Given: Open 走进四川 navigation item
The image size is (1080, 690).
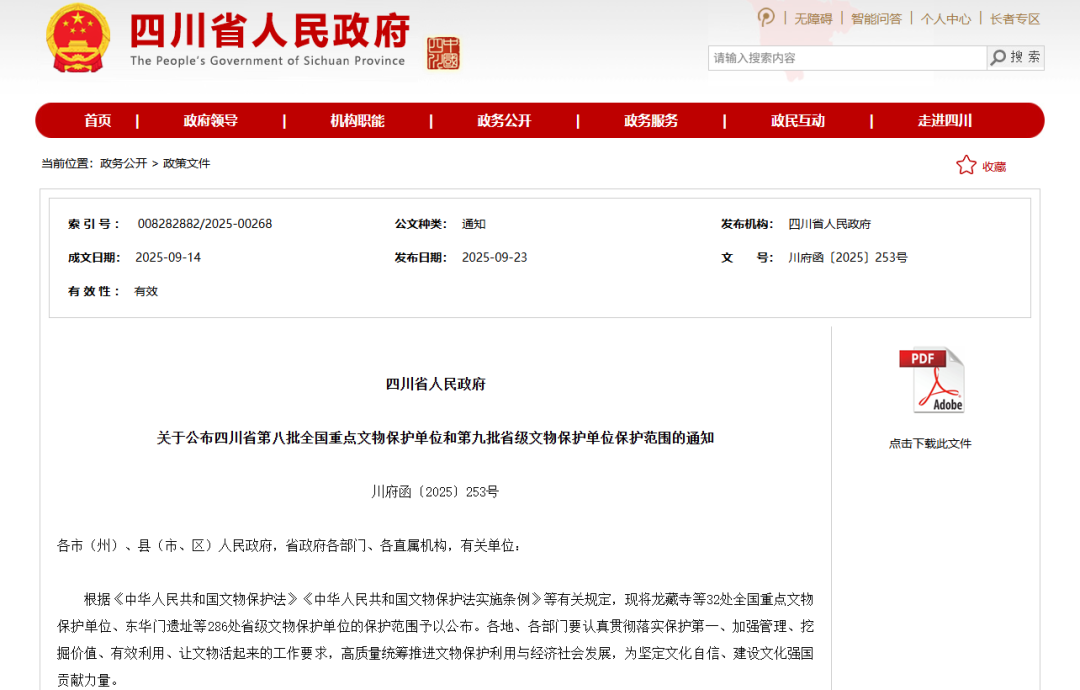Looking at the screenshot, I should coord(945,121).
